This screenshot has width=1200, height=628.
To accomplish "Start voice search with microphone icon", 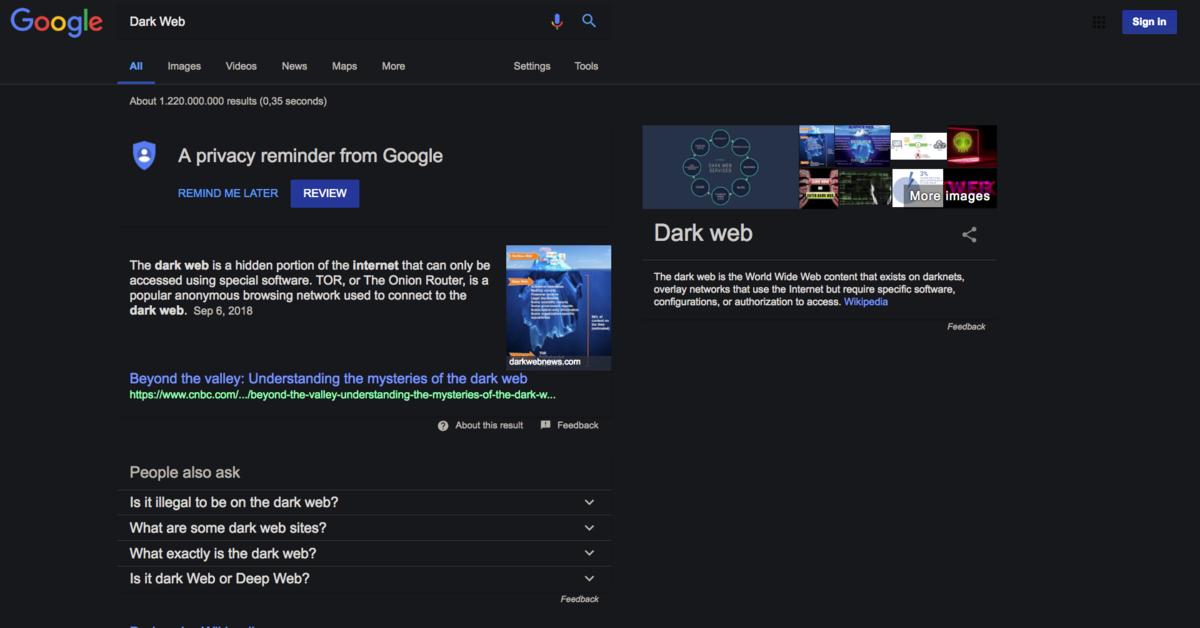I will (557, 21).
